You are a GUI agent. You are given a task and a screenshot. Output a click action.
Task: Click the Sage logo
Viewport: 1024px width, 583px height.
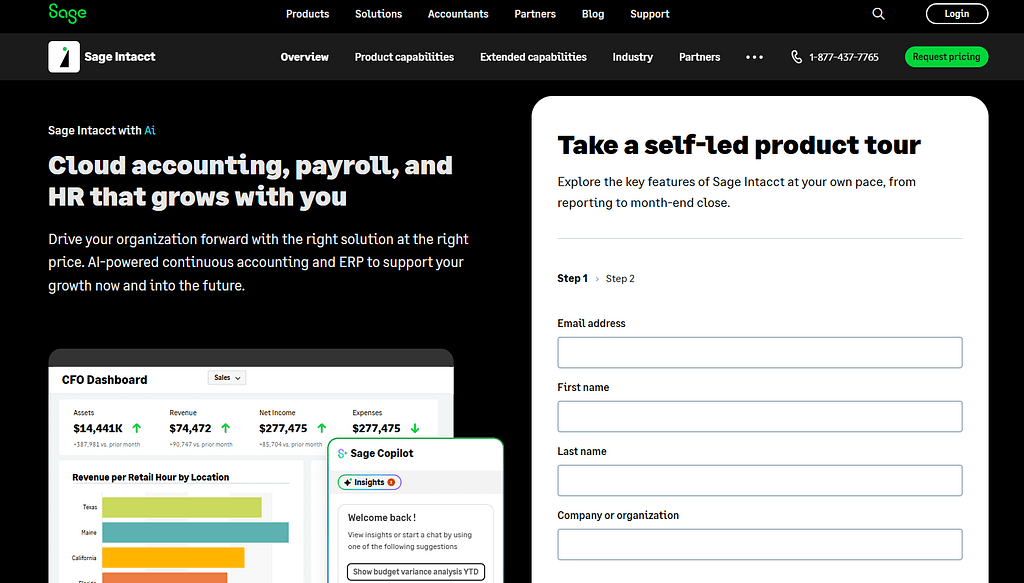click(67, 14)
